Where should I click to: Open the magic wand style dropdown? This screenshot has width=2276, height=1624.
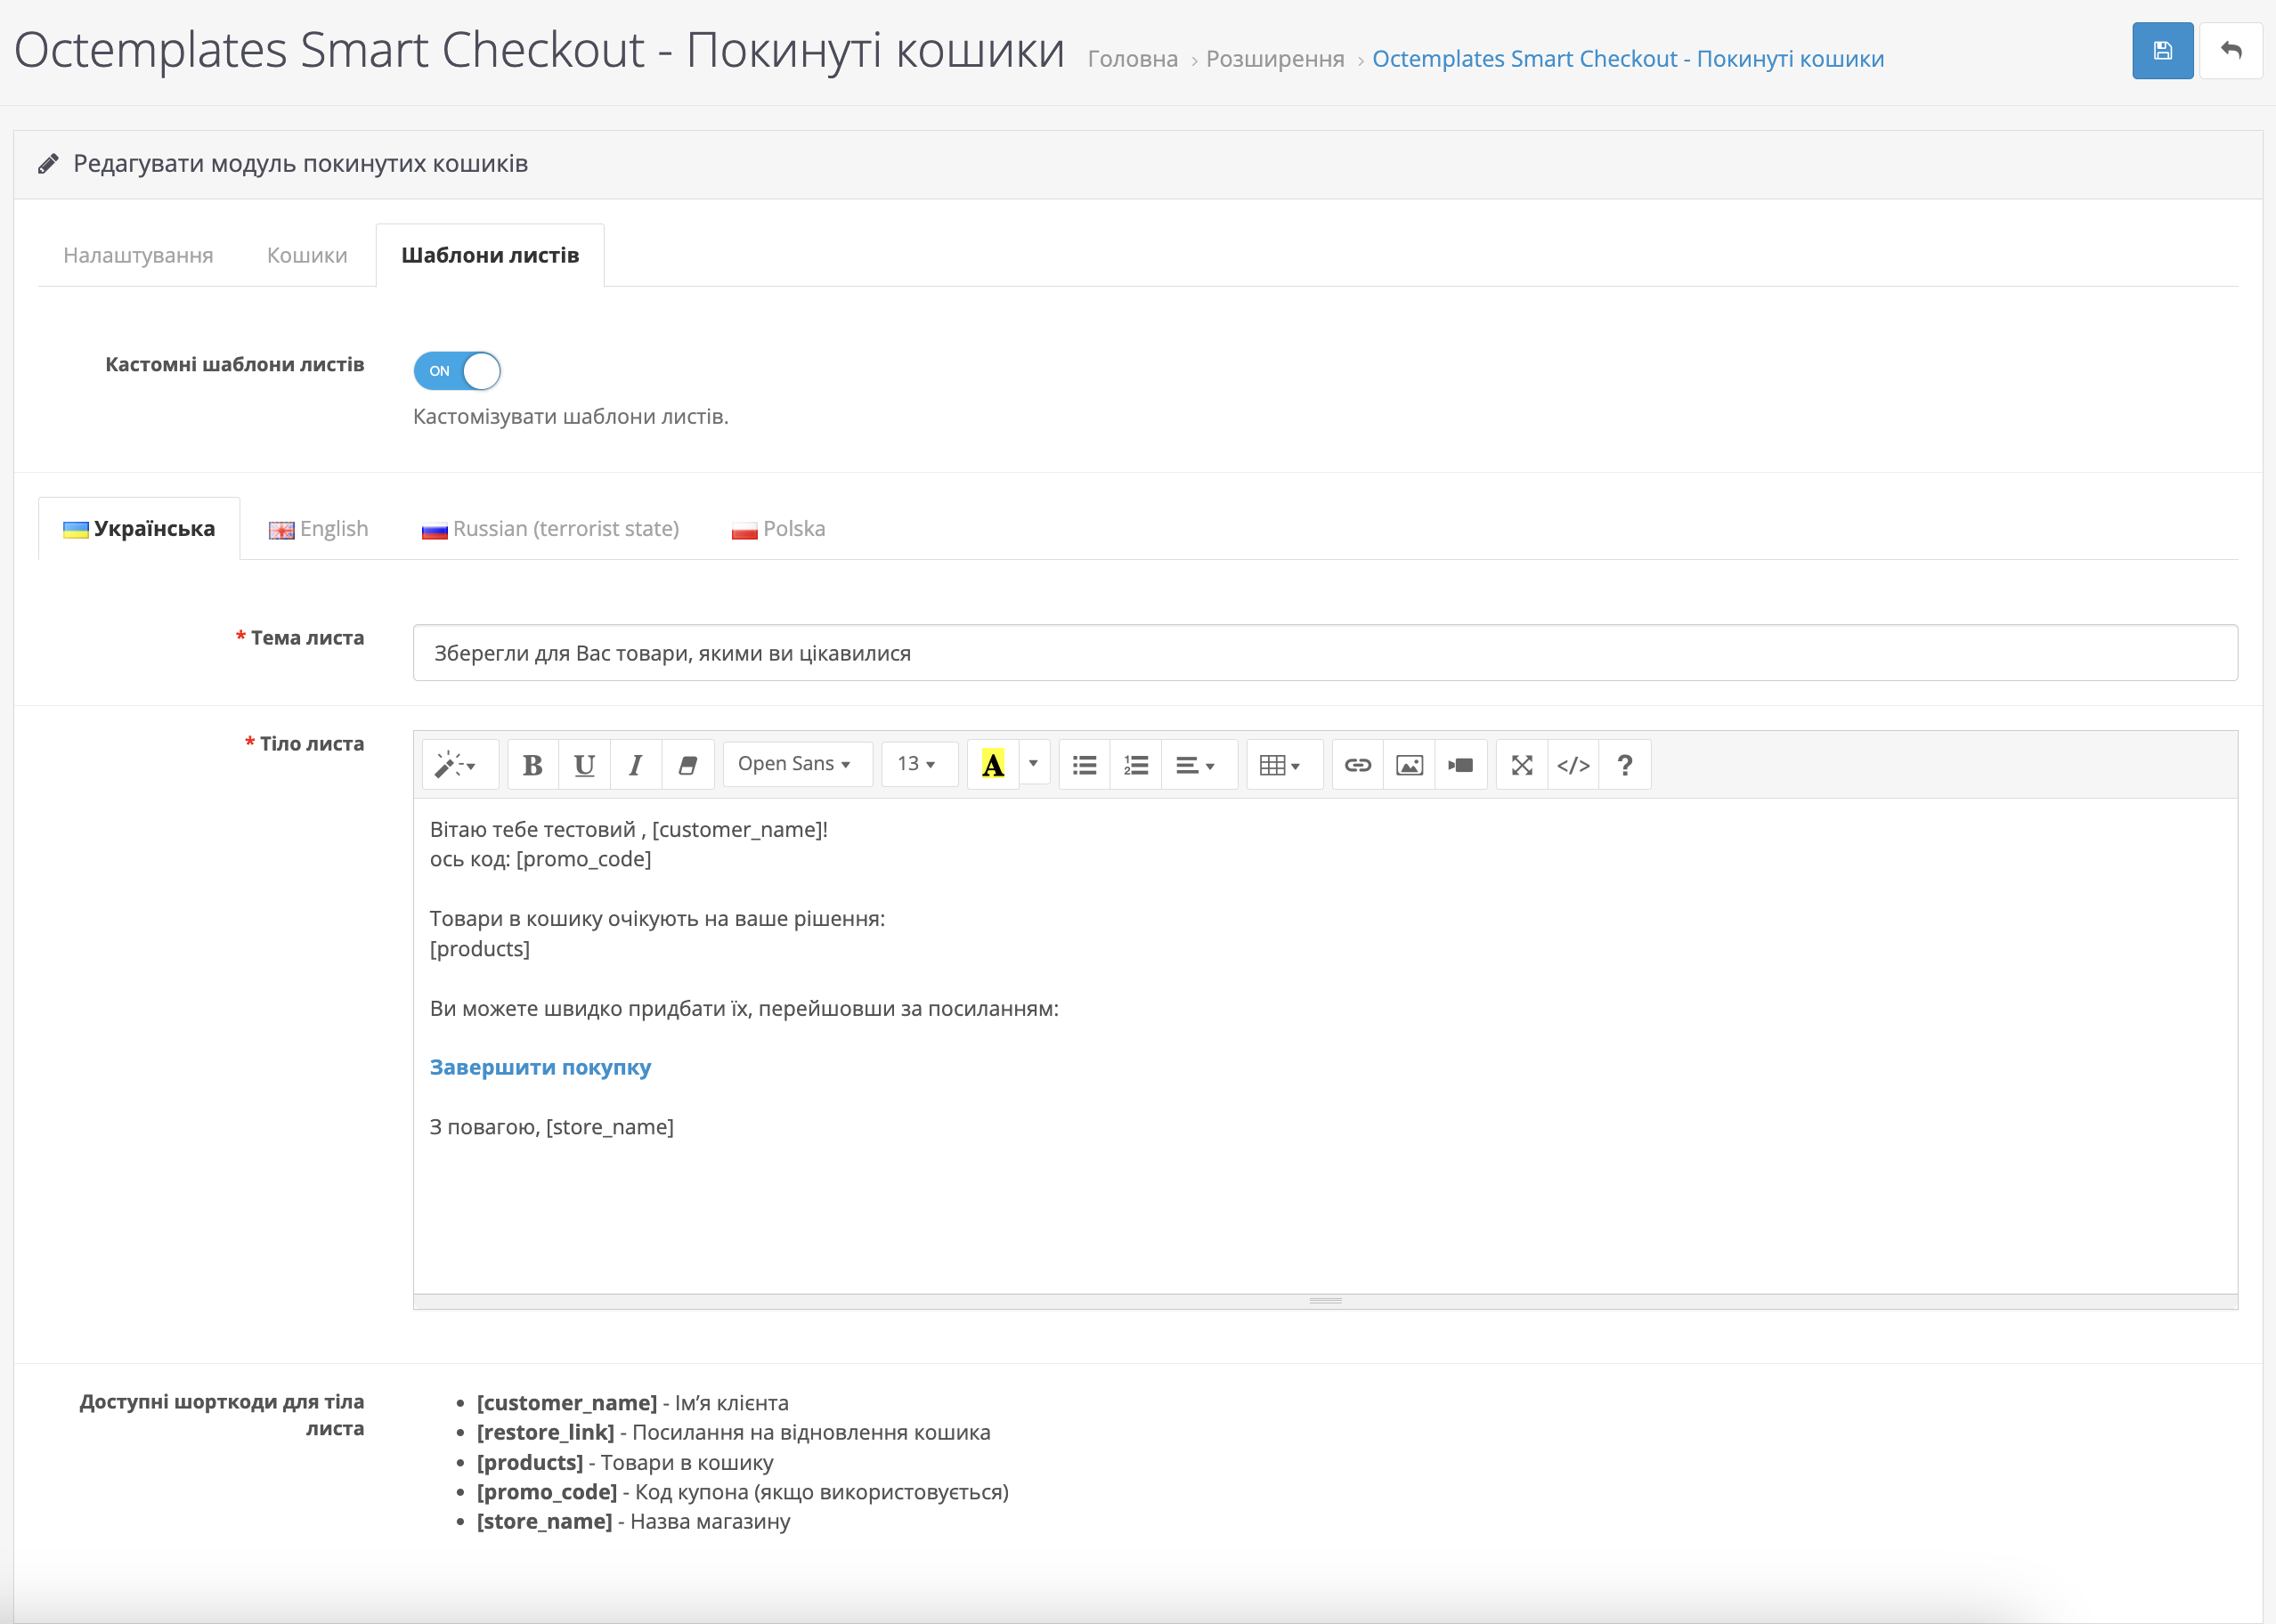[457, 765]
